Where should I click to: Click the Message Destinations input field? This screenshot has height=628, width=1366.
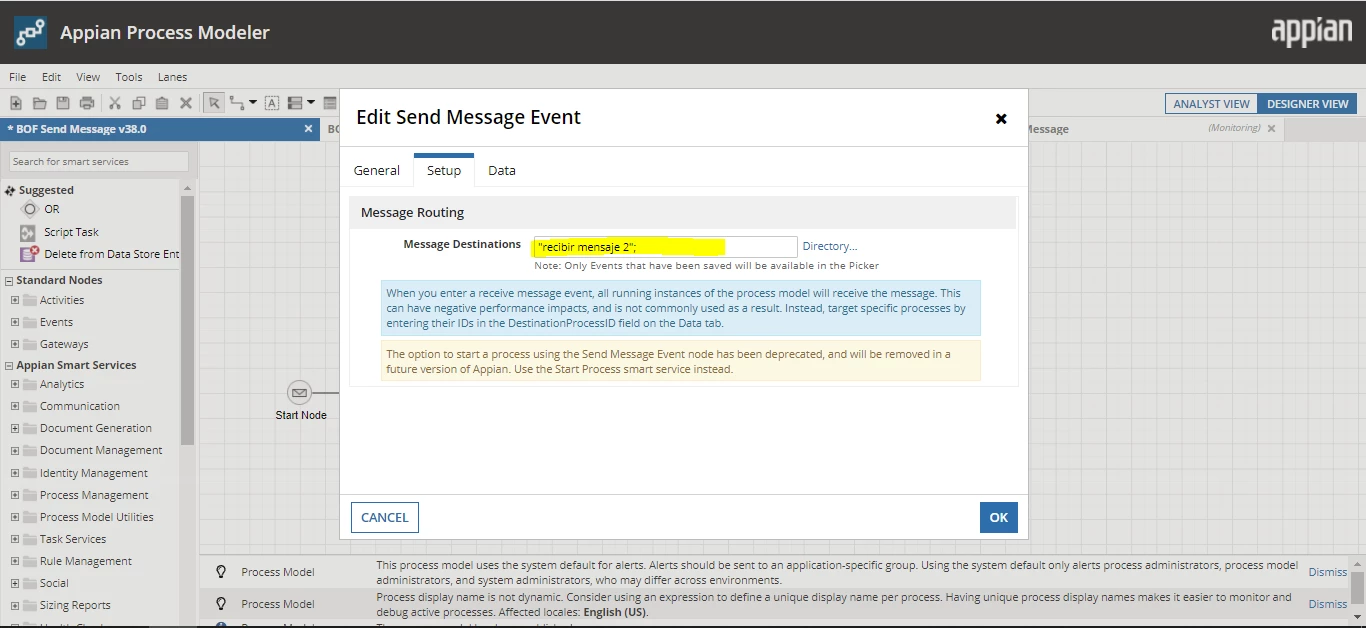(x=665, y=247)
